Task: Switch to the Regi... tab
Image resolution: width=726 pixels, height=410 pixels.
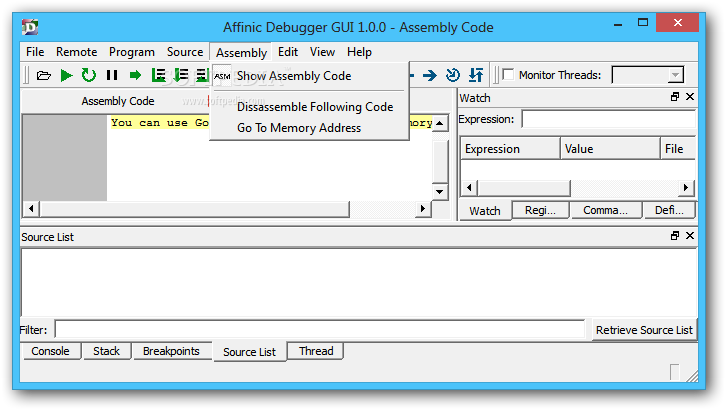Action: (x=540, y=211)
